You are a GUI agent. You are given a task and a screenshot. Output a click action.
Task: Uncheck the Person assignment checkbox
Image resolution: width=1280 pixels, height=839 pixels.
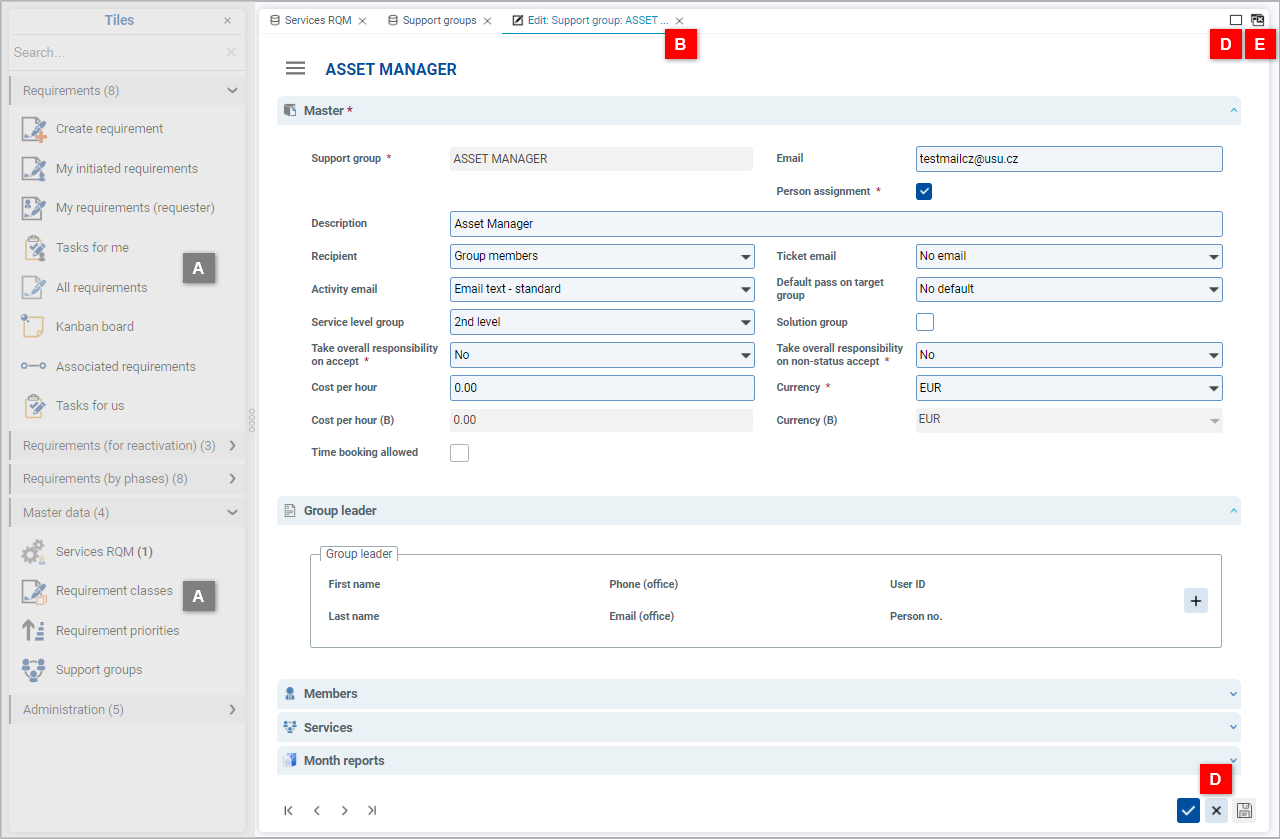point(924,191)
